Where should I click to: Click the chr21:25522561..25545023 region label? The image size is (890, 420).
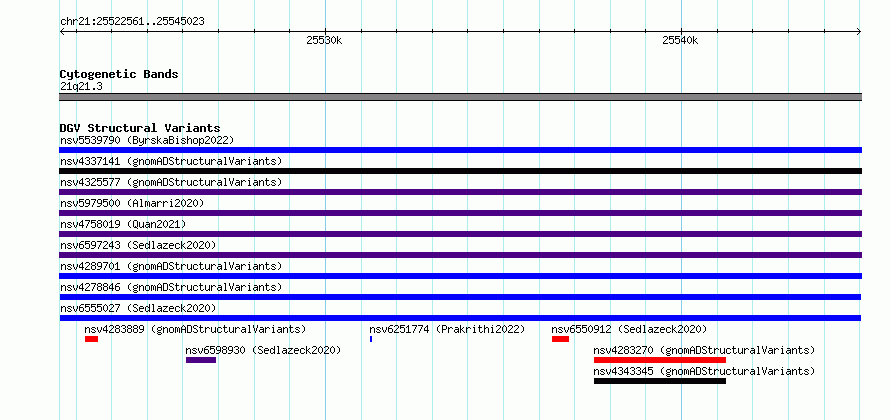click(132, 22)
